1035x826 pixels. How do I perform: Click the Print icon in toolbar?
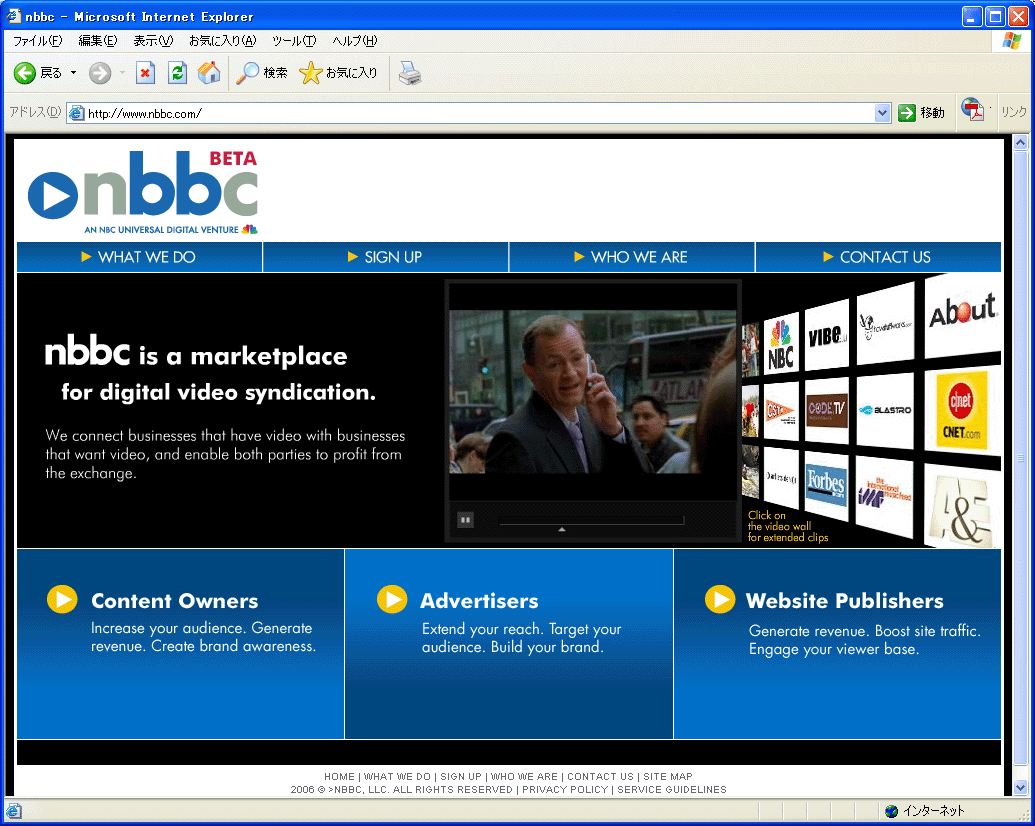pyautogui.click(x=409, y=73)
